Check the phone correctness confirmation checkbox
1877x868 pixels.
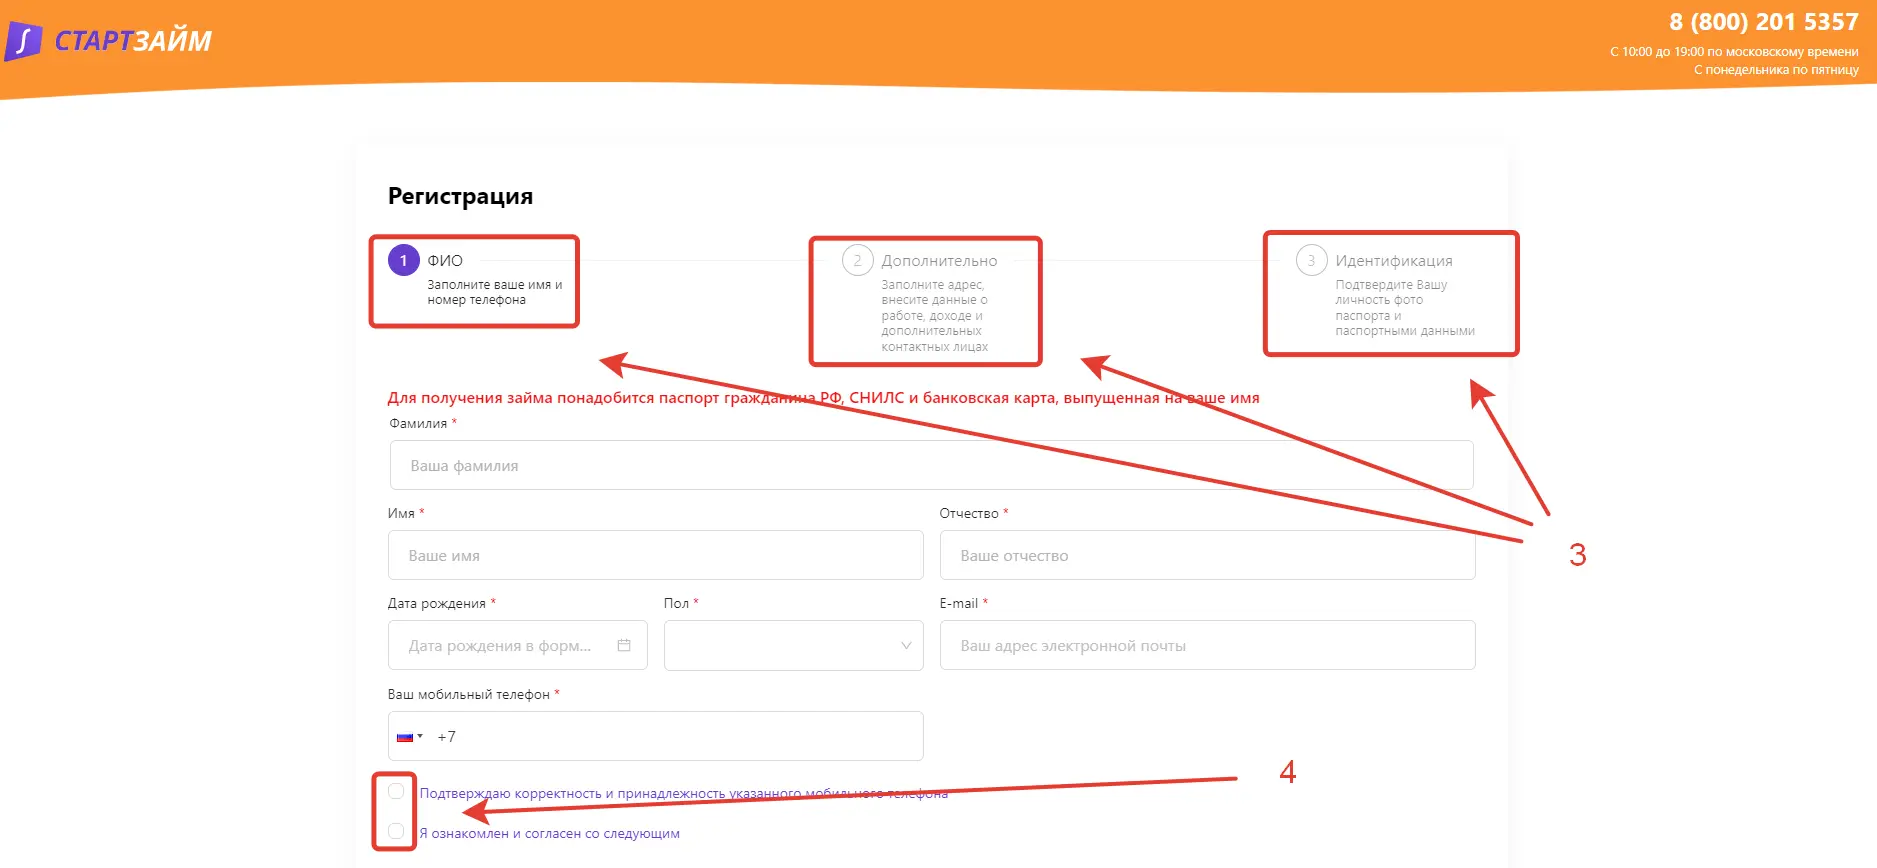click(x=396, y=792)
